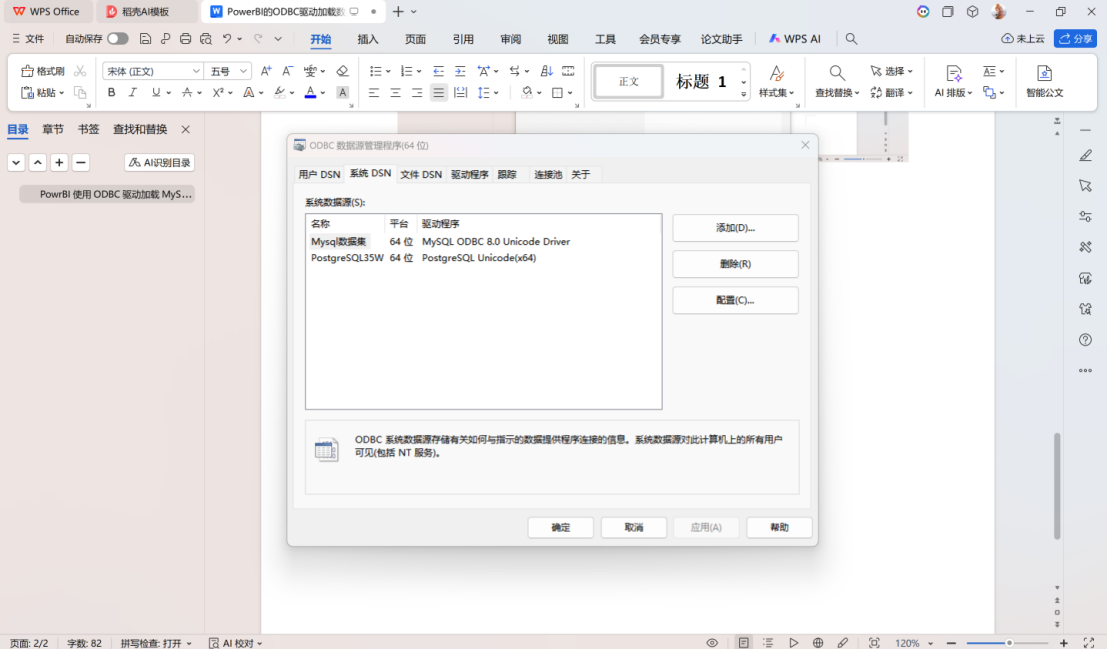Click the help question mark in right sidebar

pyautogui.click(x=1085, y=340)
